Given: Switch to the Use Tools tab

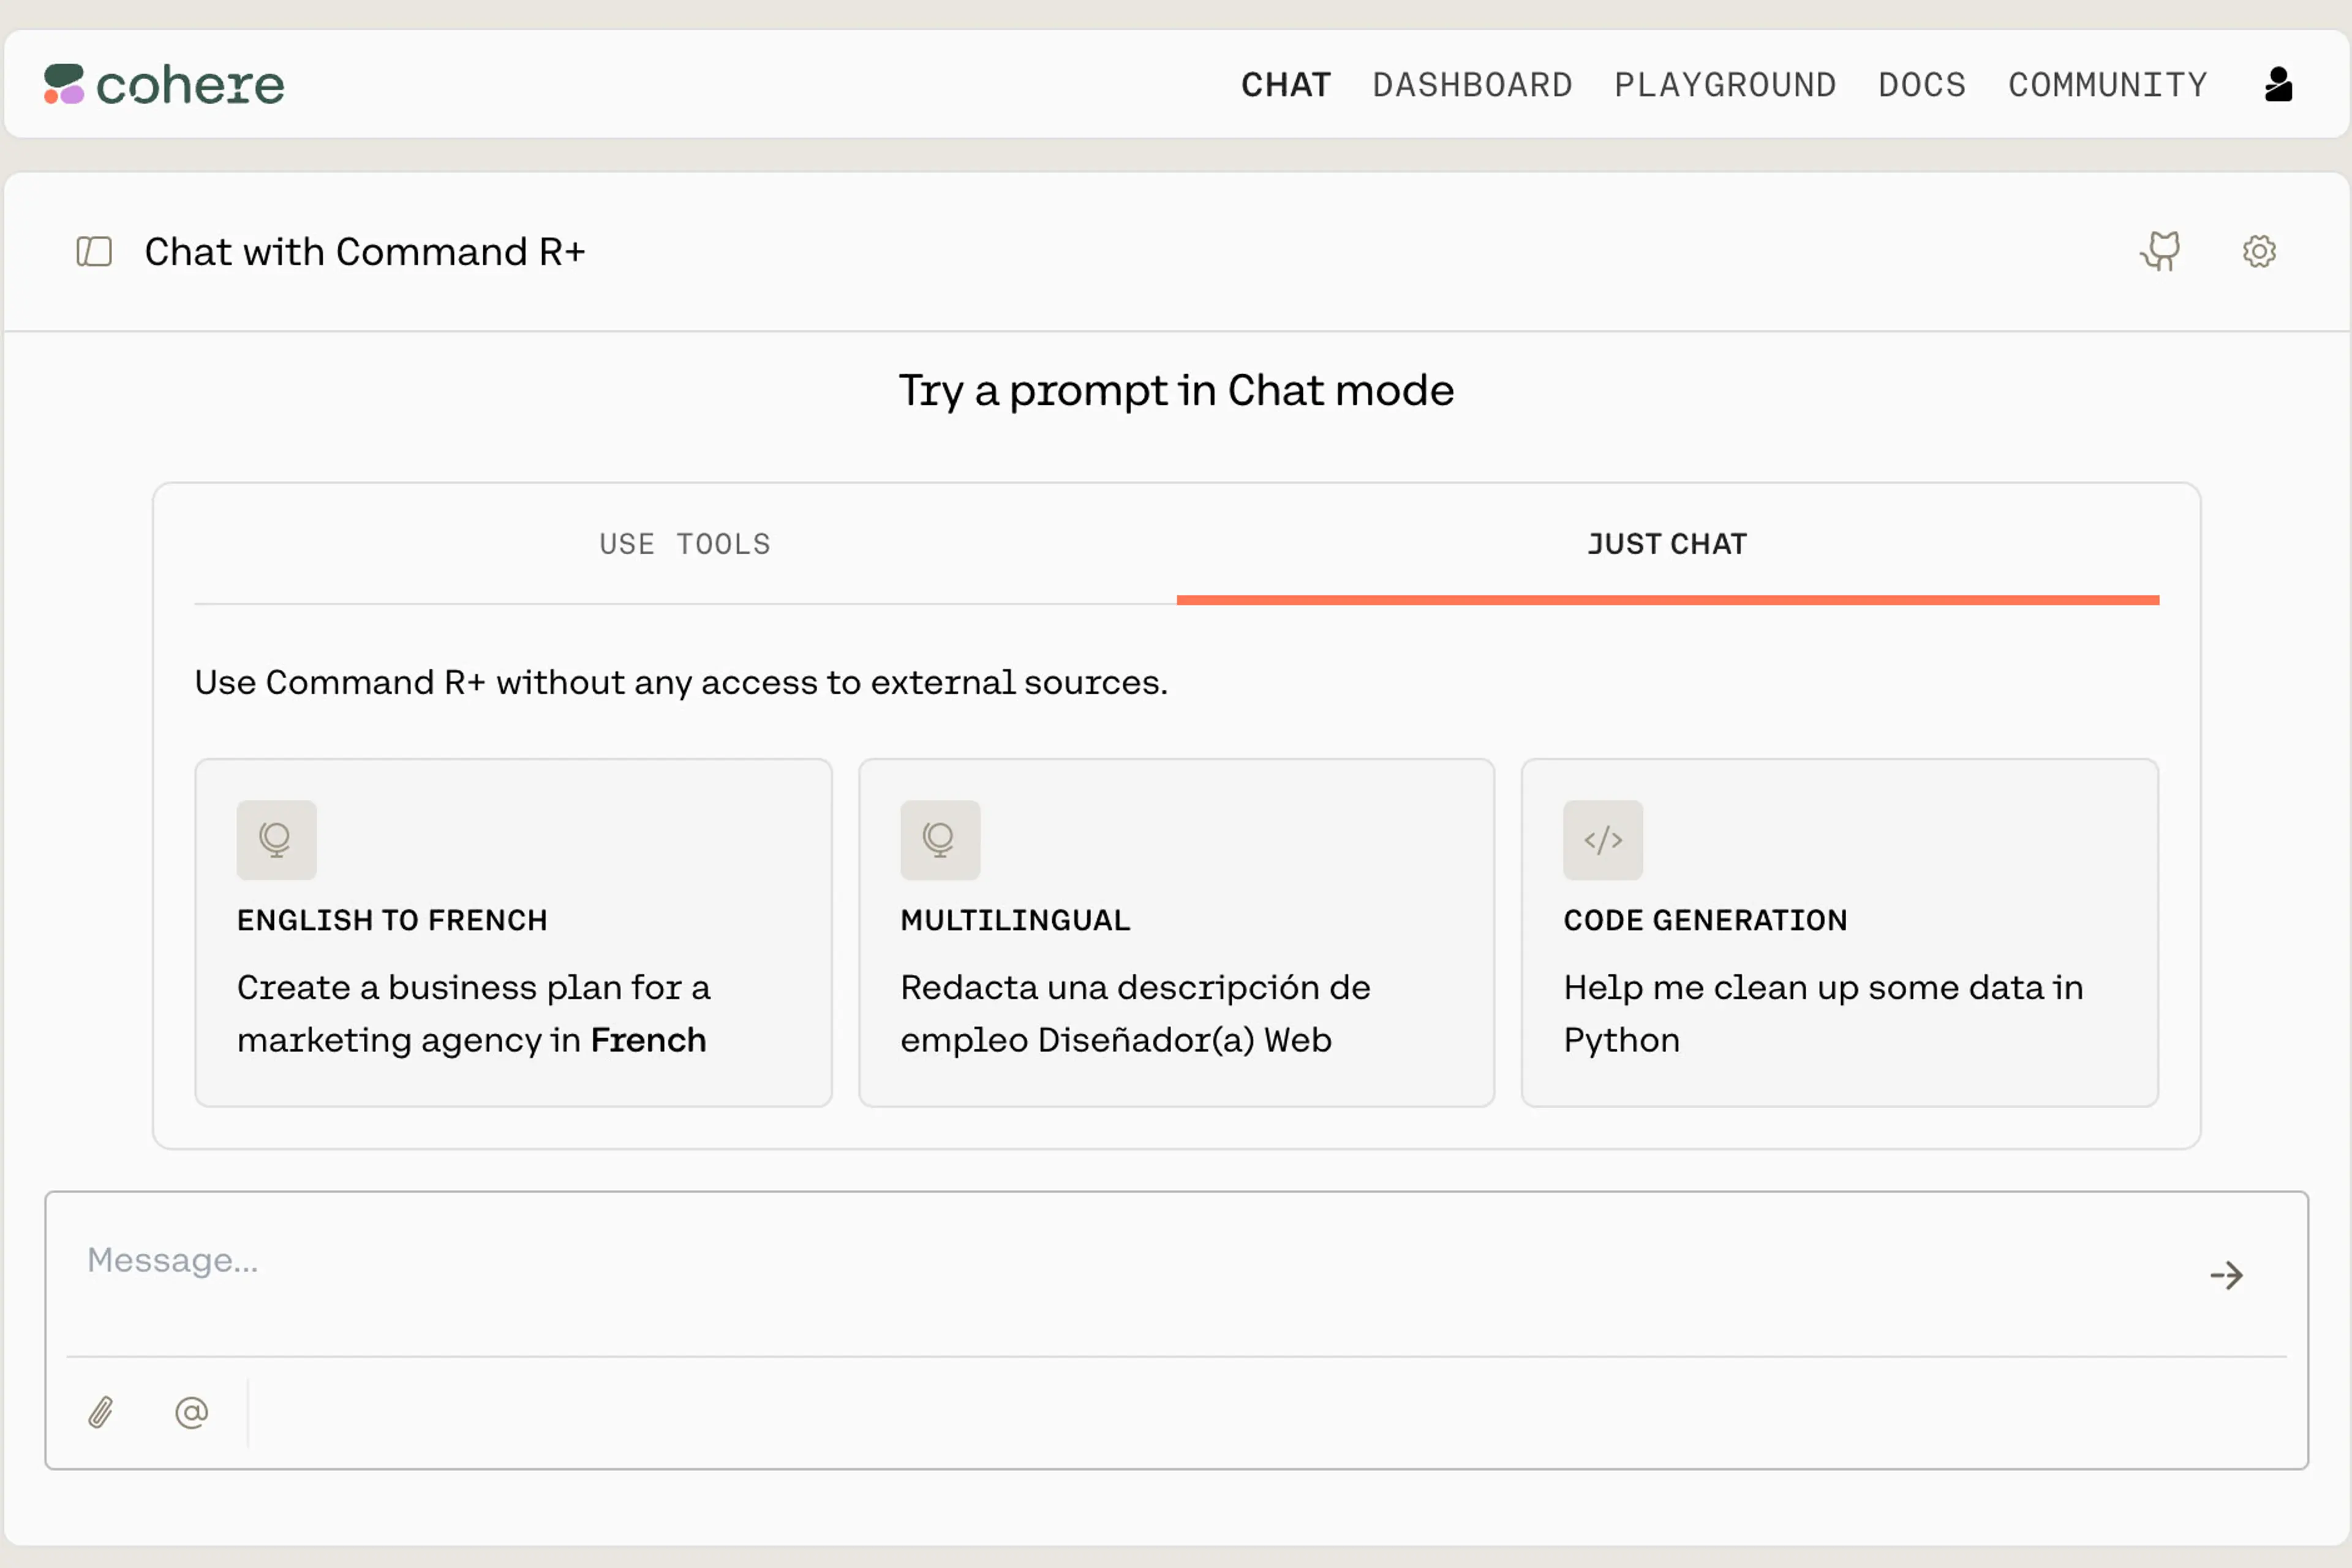Looking at the screenshot, I should click(x=685, y=544).
